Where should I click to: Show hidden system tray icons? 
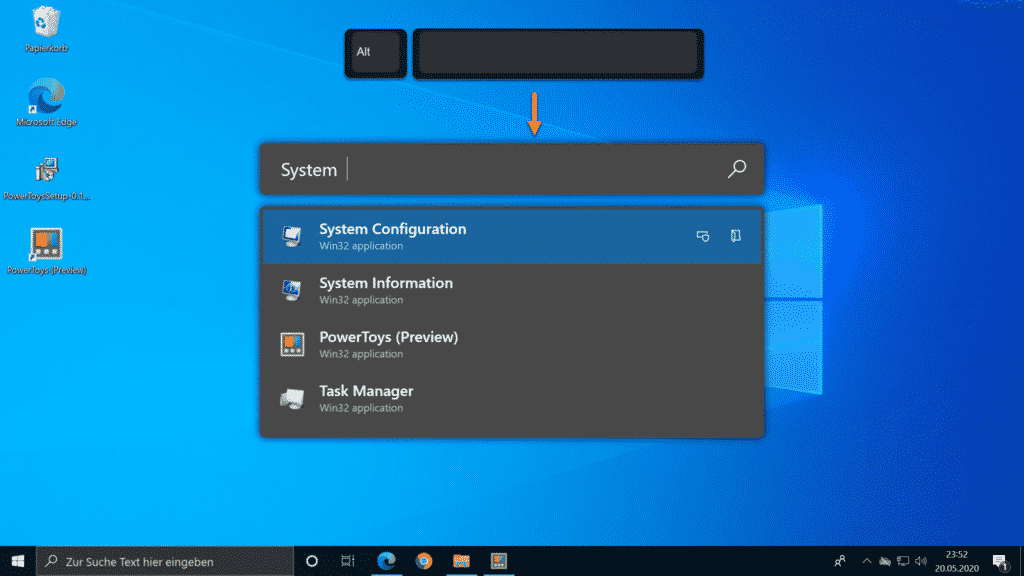(867, 562)
